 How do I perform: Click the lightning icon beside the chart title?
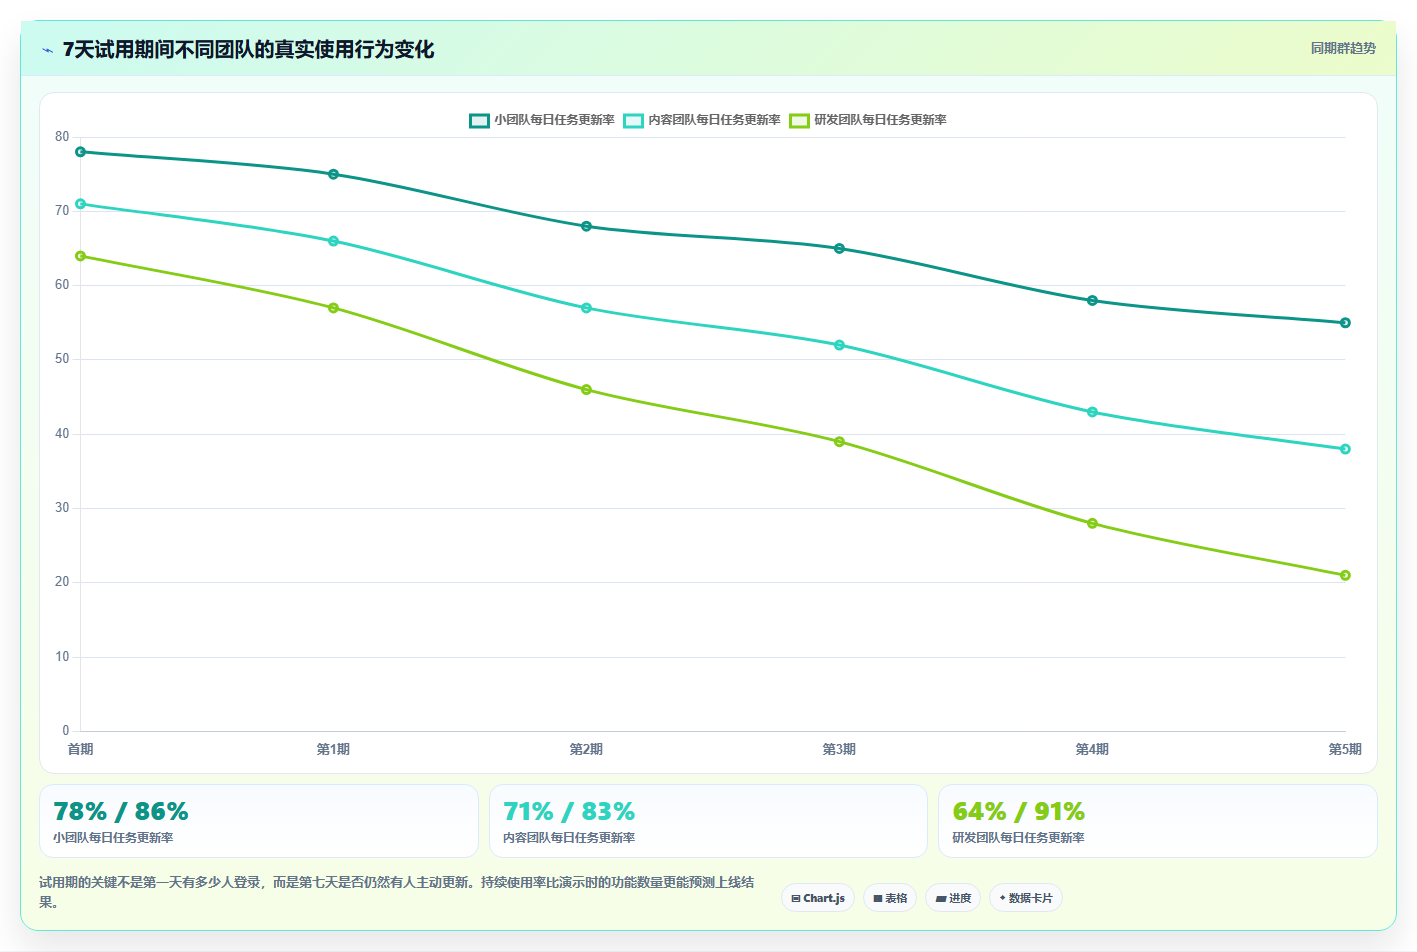click(x=48, y=50)
